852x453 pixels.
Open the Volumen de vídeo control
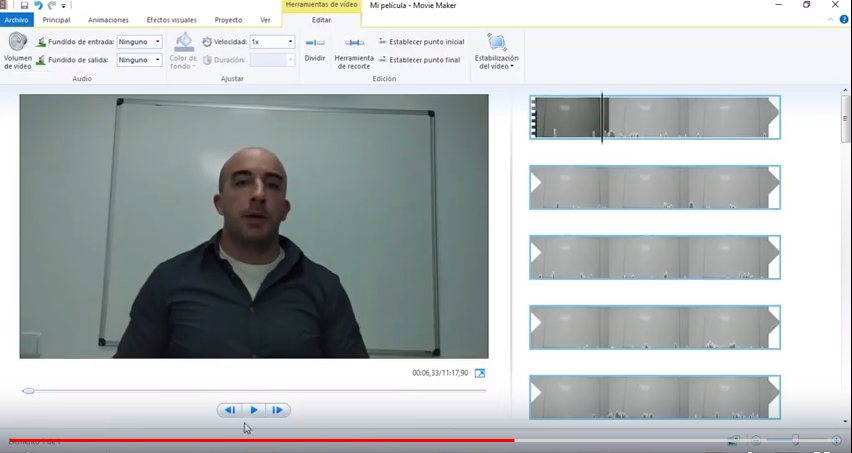[x=17, y=50]
